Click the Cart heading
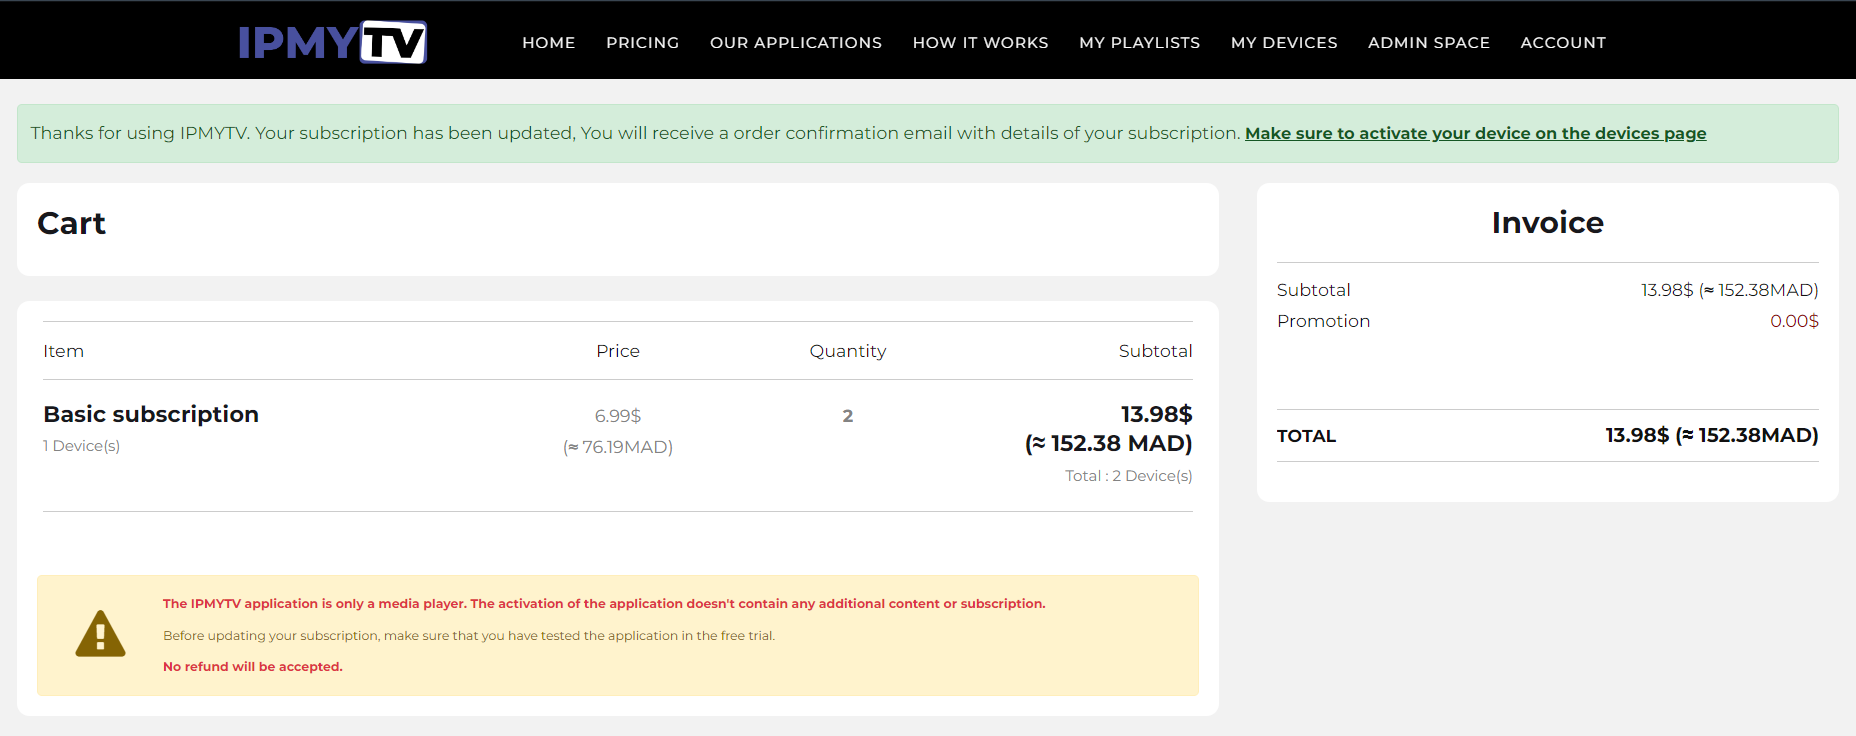This screenshot has width=1856, height=736. point(71,223)
